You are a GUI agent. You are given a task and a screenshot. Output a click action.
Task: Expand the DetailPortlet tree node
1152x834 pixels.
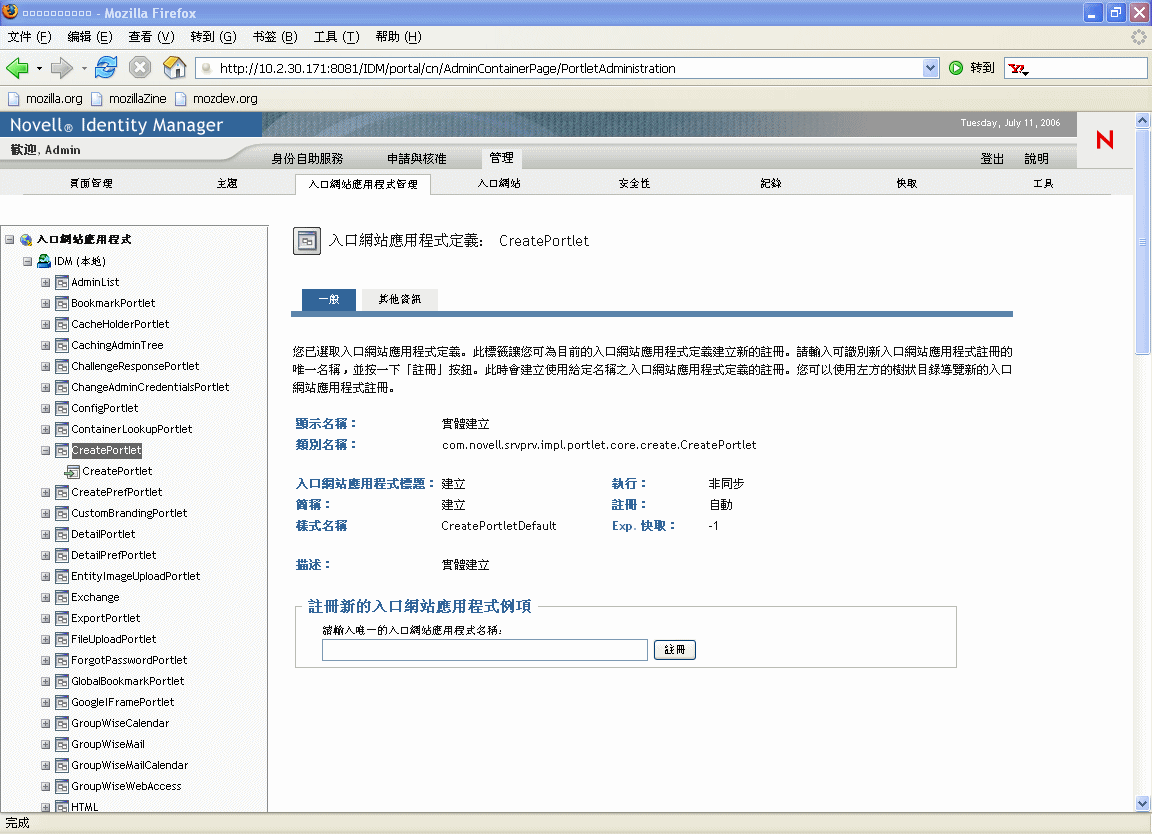(45, 534)
